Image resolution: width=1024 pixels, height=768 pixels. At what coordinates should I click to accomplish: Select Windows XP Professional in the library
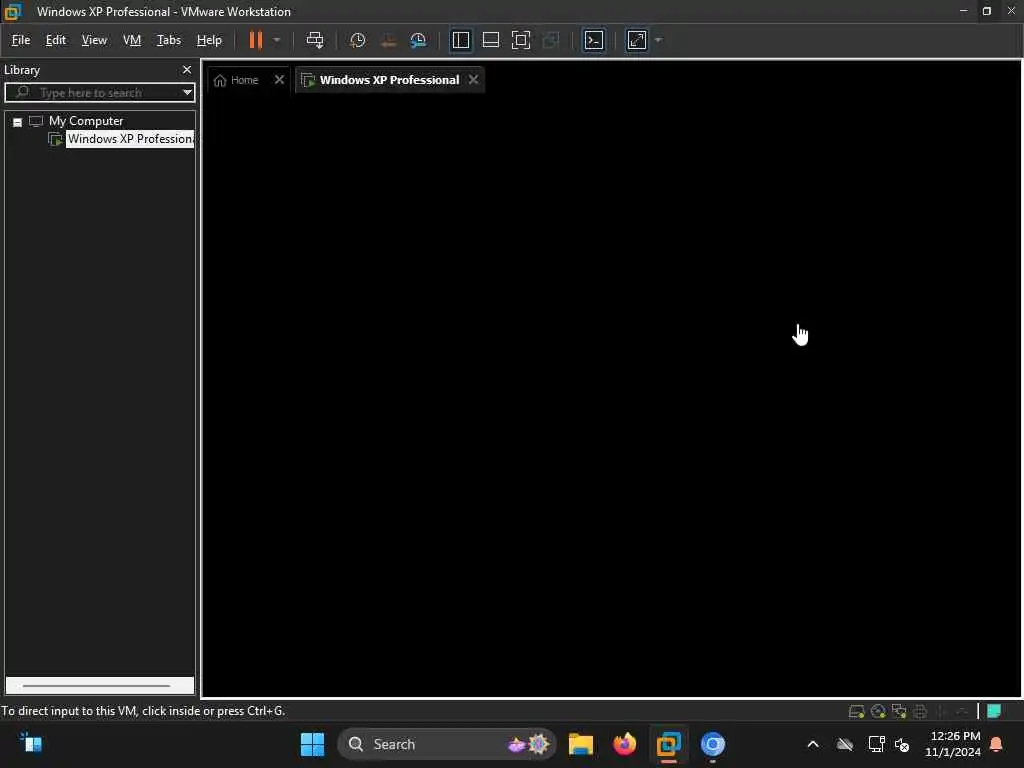click(130, 139)
